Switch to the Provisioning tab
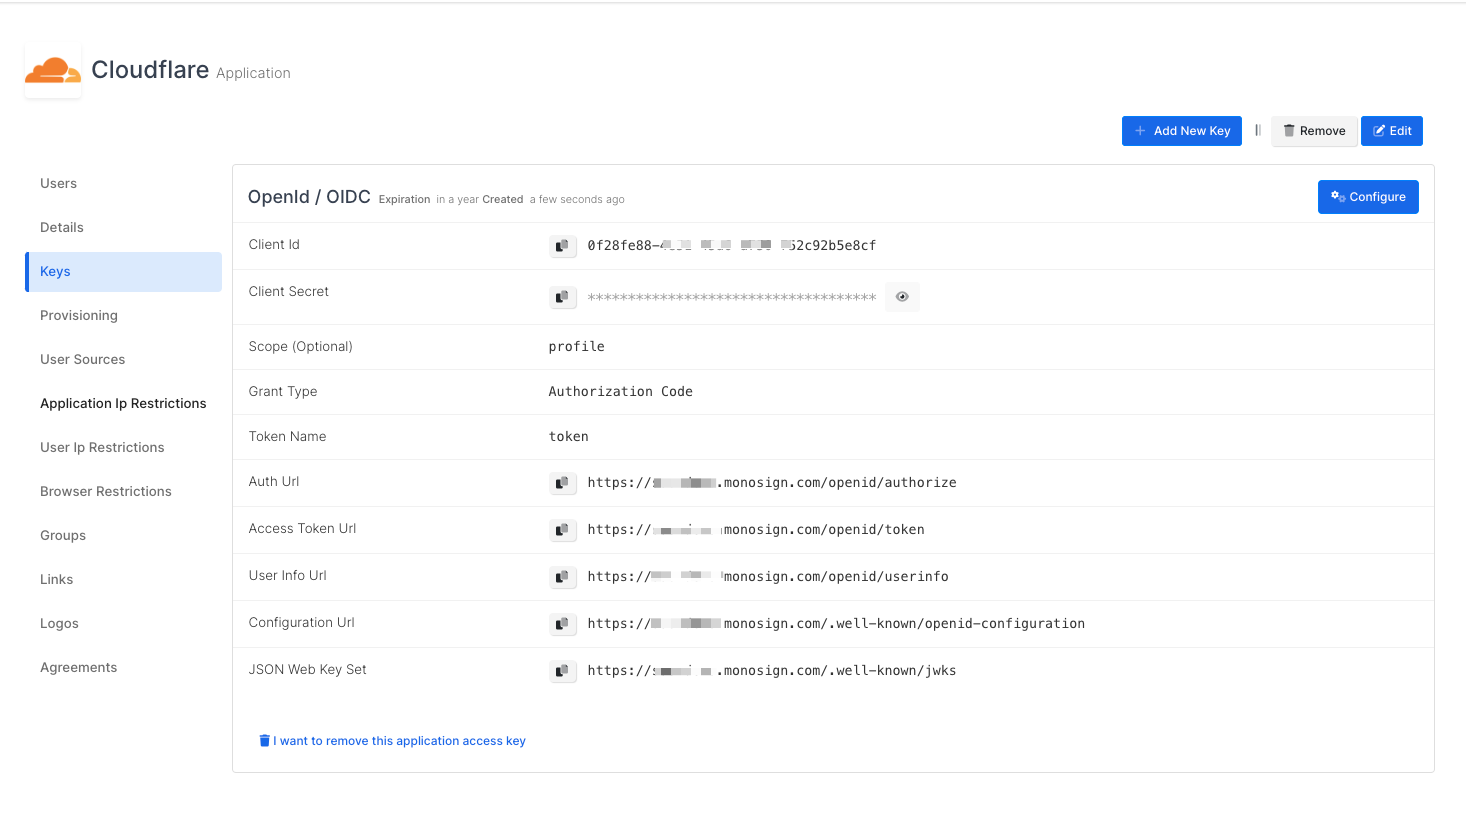1466x813 pixels. coord(79,316)
